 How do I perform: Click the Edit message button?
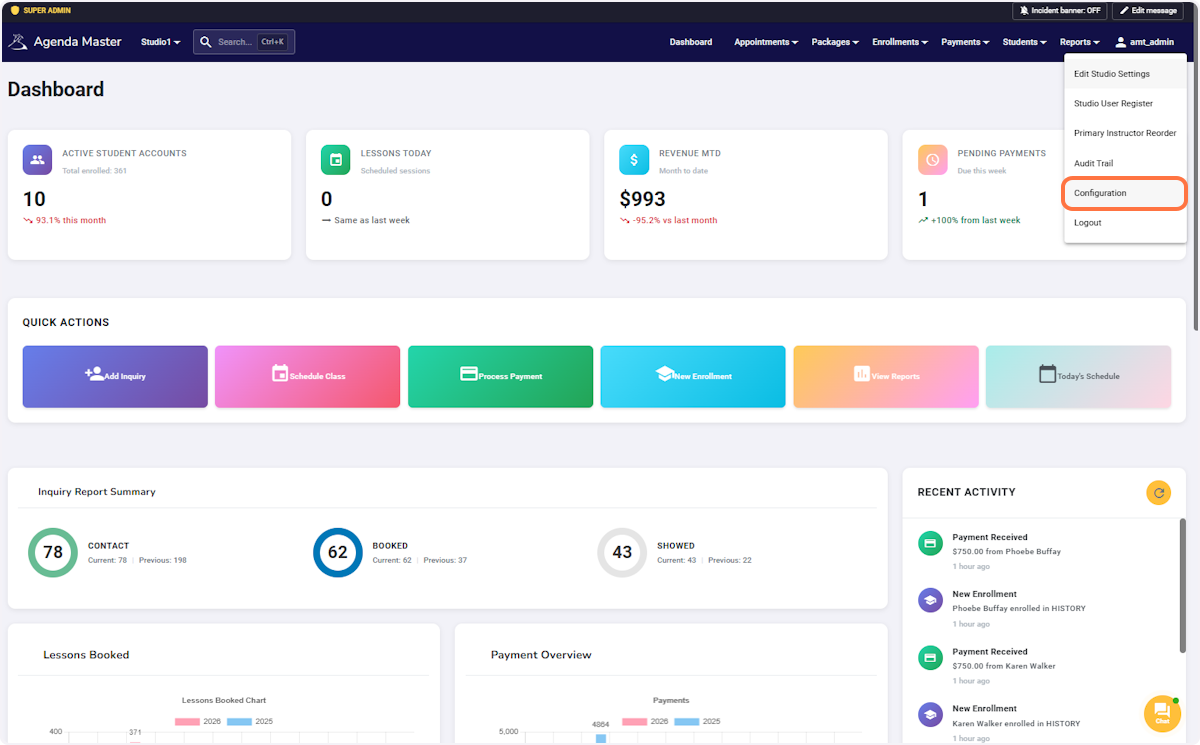pyautogui.click(x=1148, y=10)
